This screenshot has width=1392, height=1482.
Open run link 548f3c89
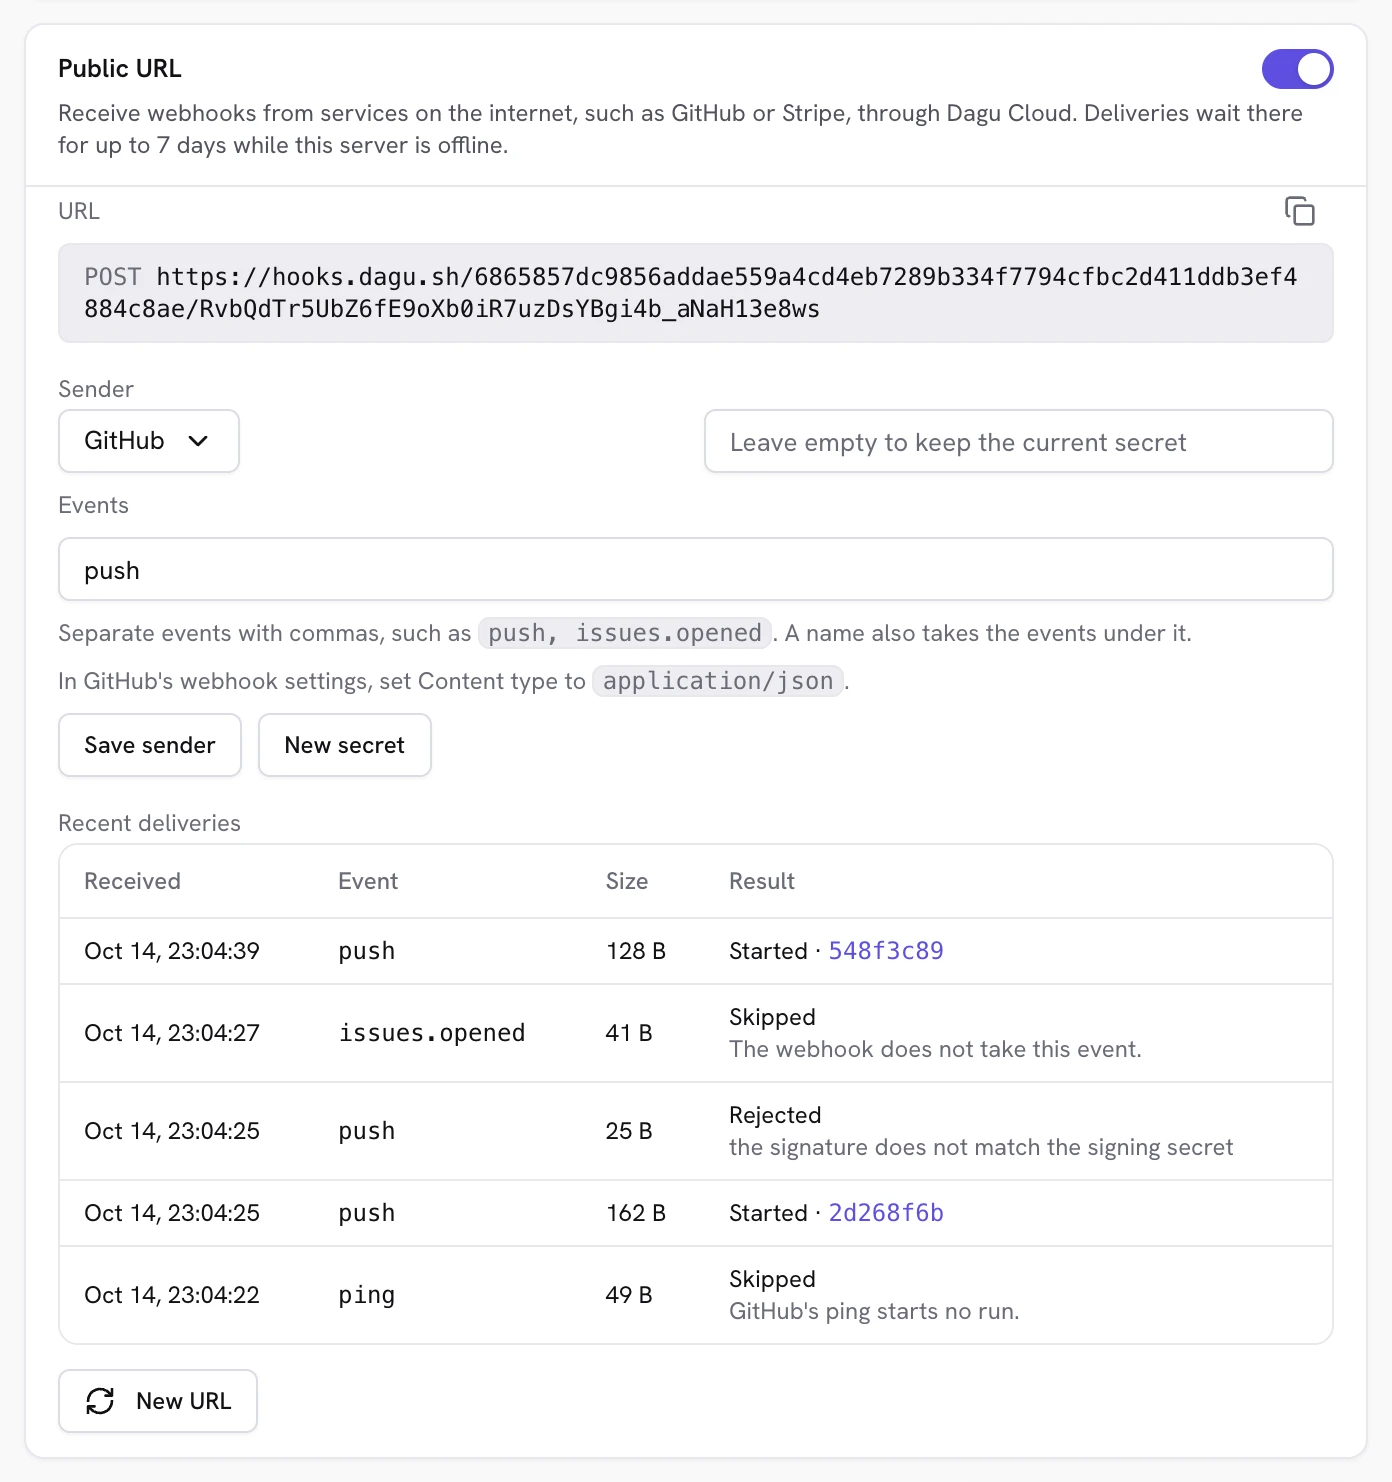tap(886, 951)
